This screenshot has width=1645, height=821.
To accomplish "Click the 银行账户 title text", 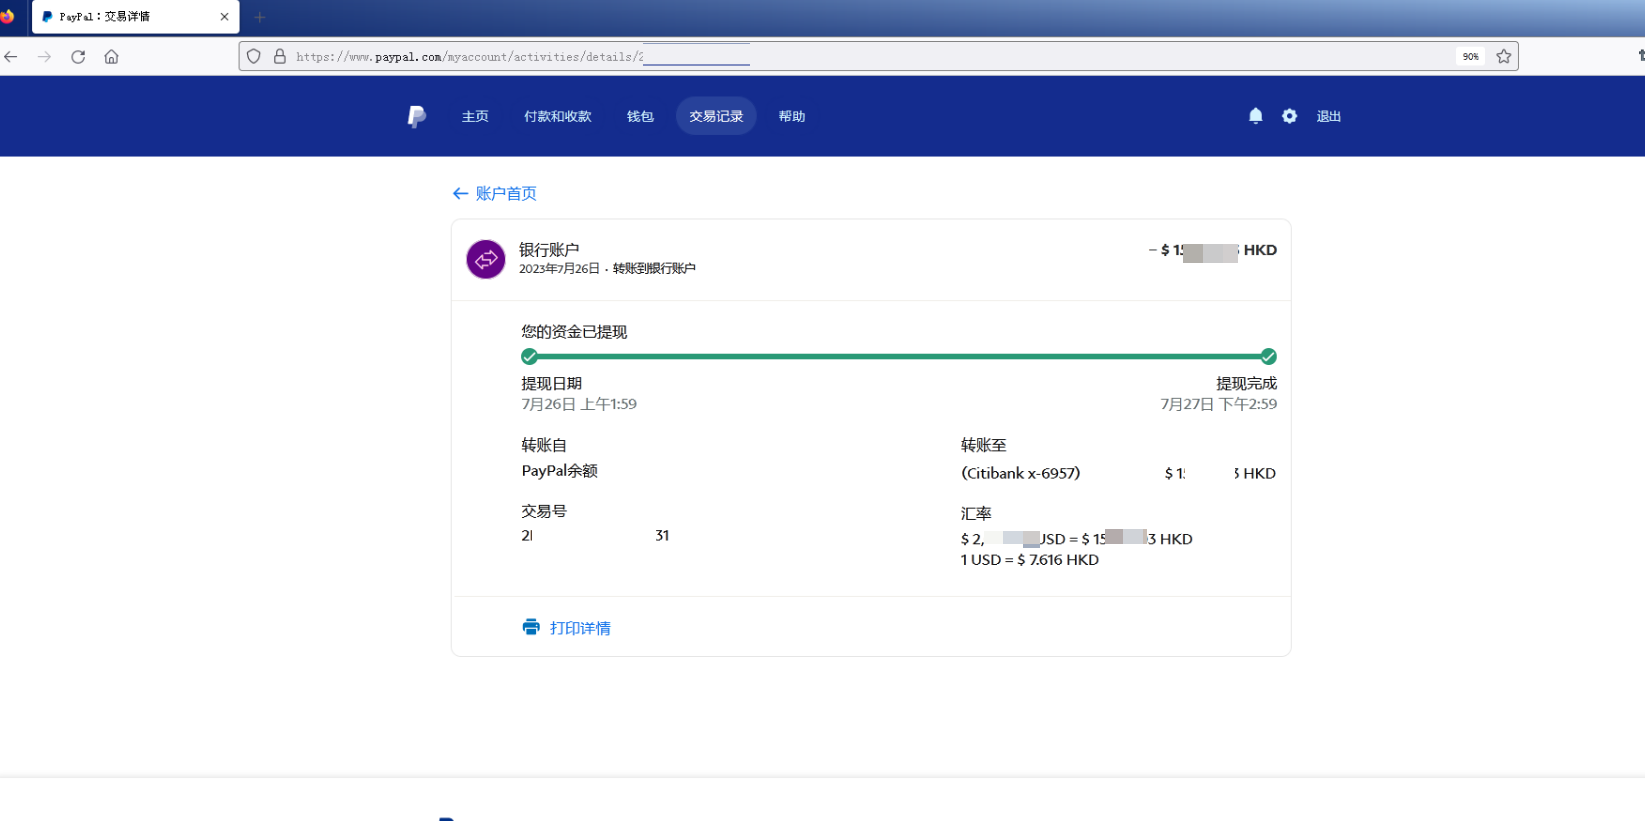I will pyautogui.click(x=549, y=250).
